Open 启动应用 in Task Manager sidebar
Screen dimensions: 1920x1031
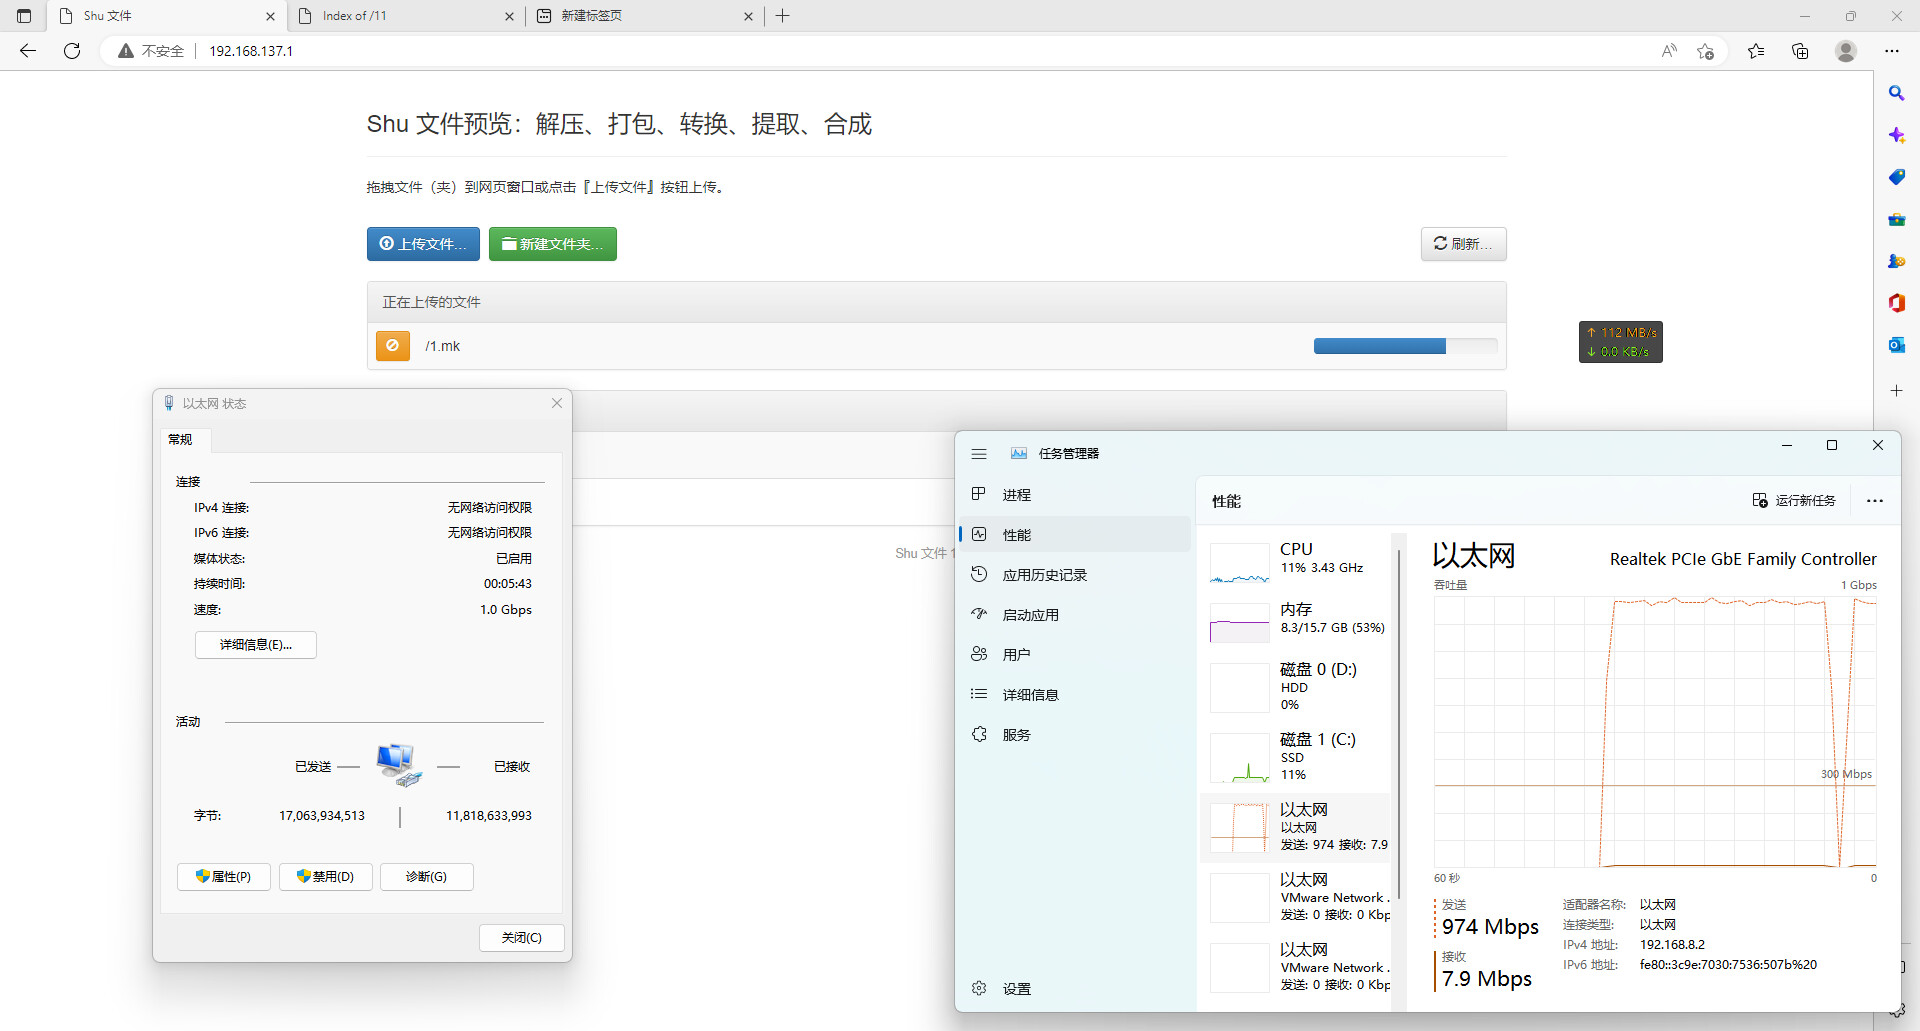[1075, 615]
